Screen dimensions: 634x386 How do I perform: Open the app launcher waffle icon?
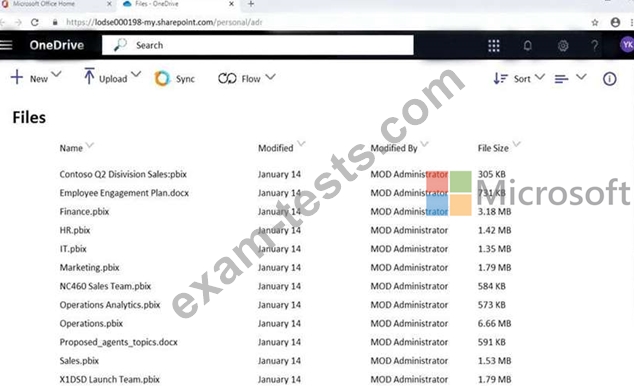pos(494,45)
